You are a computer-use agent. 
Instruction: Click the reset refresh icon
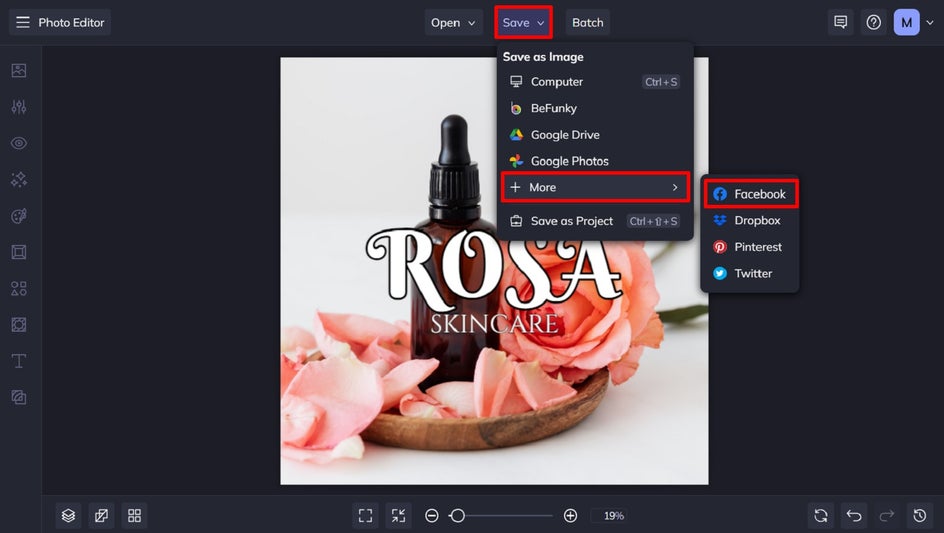[821, 516]
